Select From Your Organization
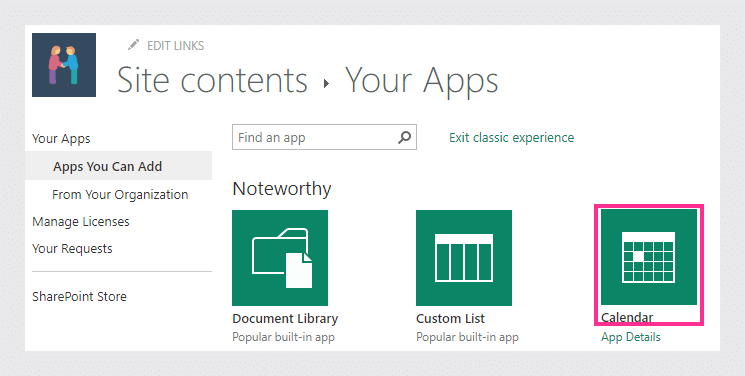Screen dimensions: 745x376 click(x=120, y=194)
